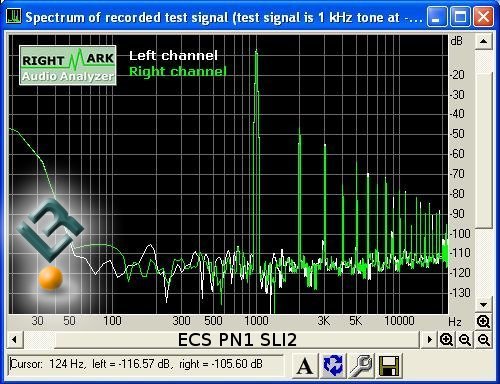Click horizontal zoom-in magnifier with plus sign
Screen dimensions: 500x384
(446, 340)
